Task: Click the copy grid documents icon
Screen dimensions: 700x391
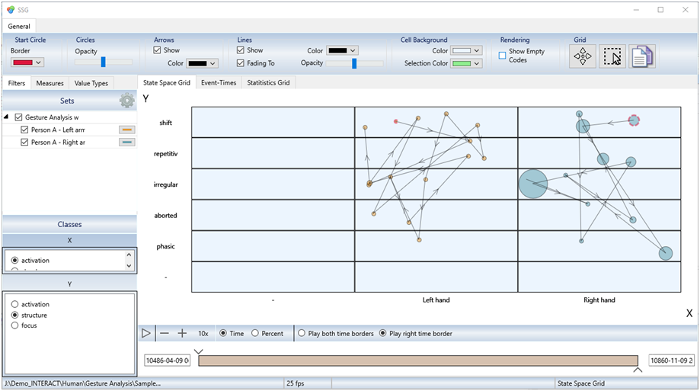Action: [642, 56]
